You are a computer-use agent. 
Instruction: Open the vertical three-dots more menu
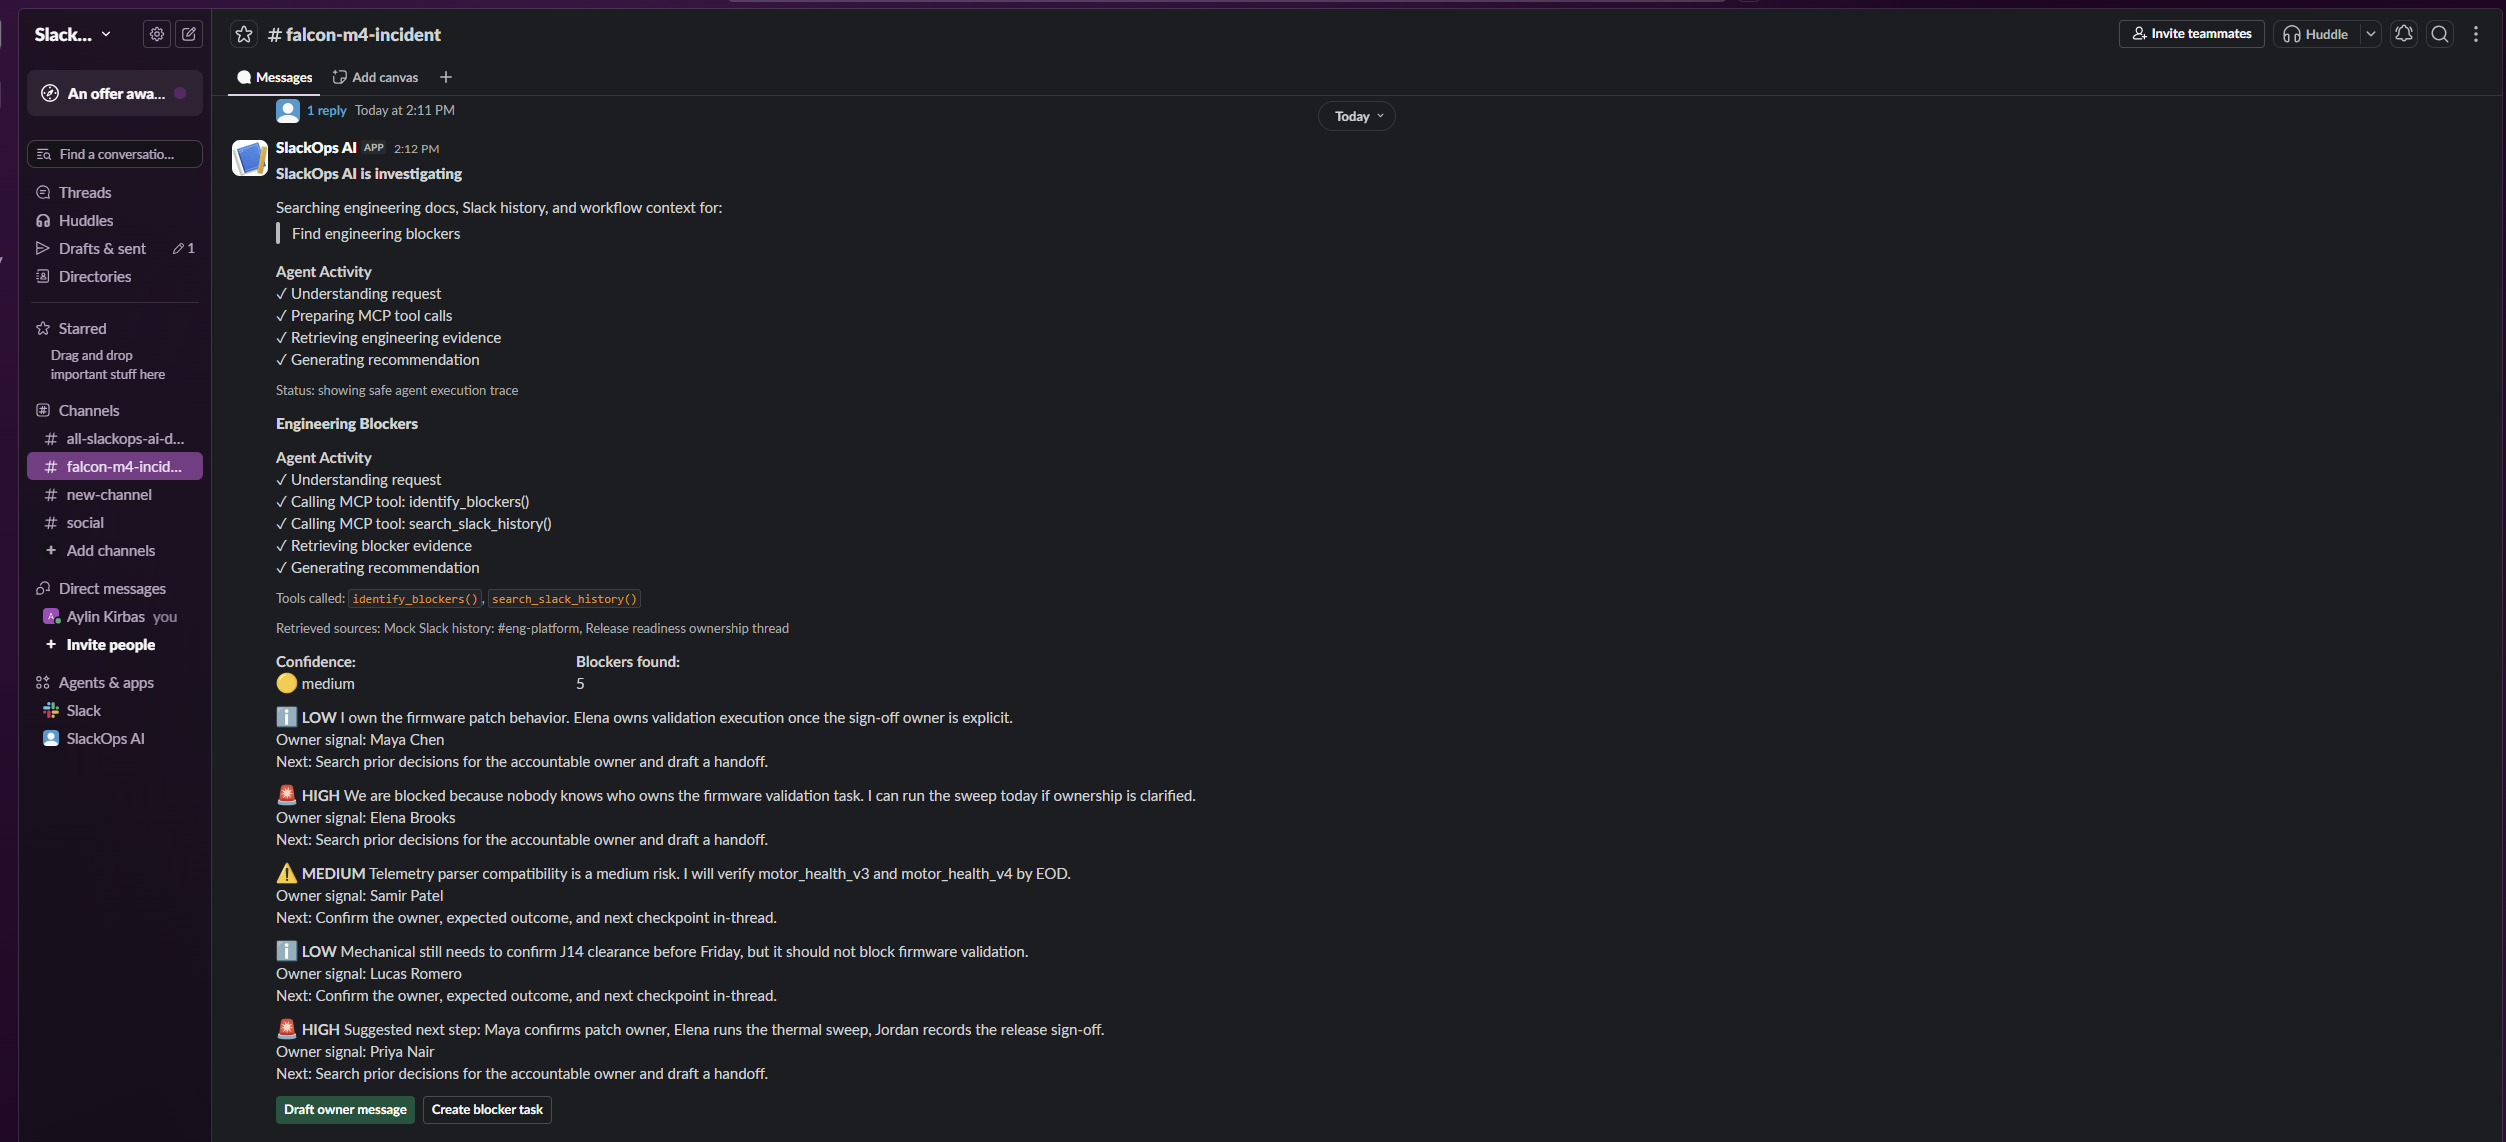(2476, 34)
